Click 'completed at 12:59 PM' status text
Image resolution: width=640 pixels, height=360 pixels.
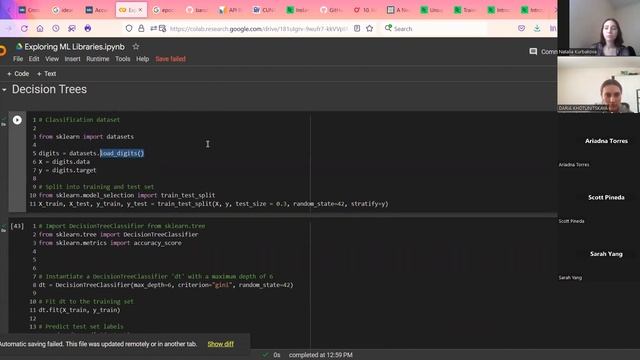tap(320, 355)
